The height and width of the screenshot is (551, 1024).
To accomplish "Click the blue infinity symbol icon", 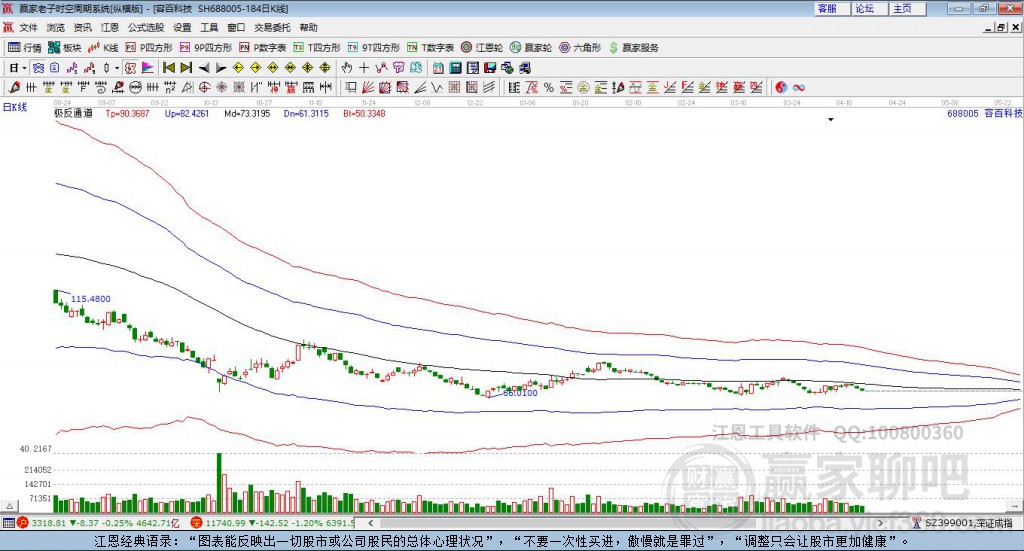I will pyautogui.click(x=798, y=87).
